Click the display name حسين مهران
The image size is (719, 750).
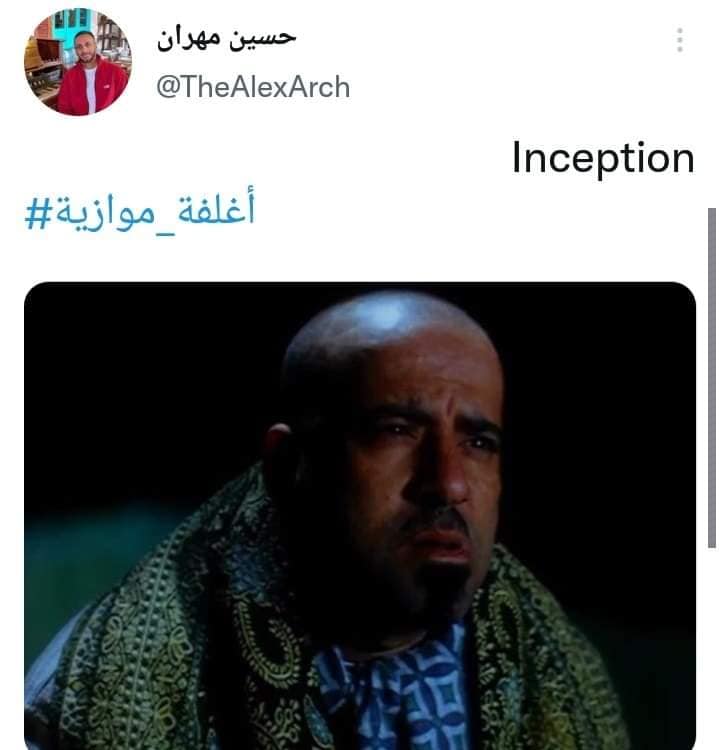click(x=226, y=38)
